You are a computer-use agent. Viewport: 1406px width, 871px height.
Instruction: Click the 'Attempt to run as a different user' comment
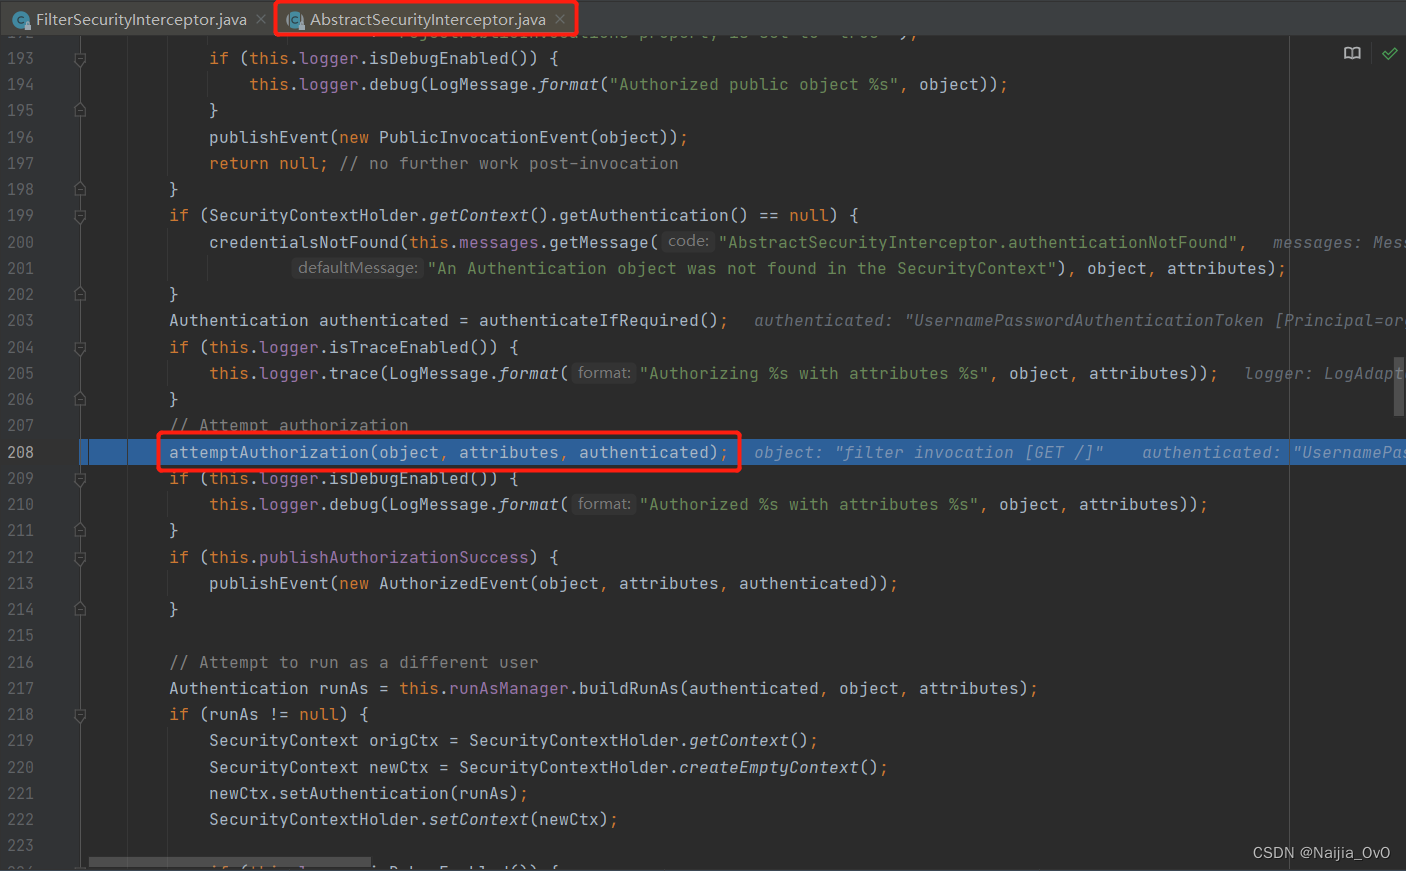353,662
